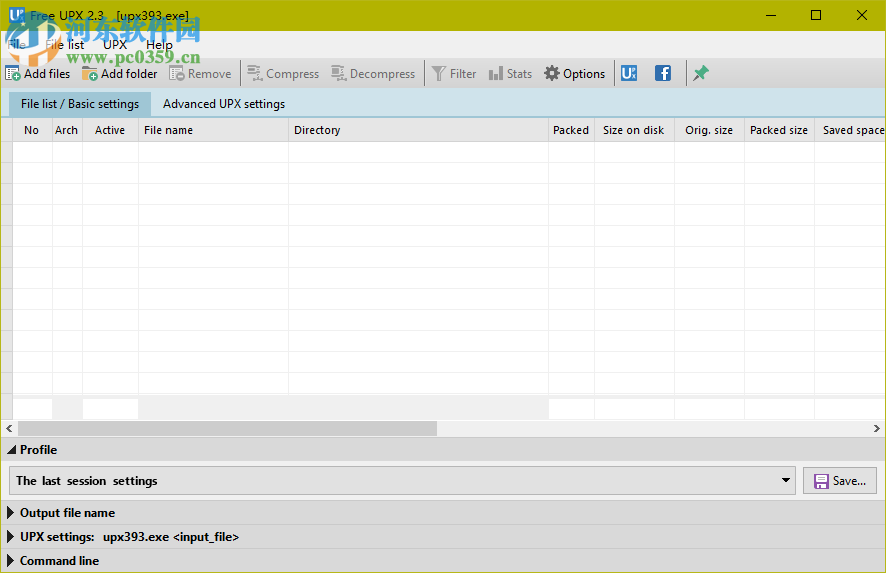Show the Stats panel
Screen dimensions: 886x573
pyautogui.click(x=510, y=73)
